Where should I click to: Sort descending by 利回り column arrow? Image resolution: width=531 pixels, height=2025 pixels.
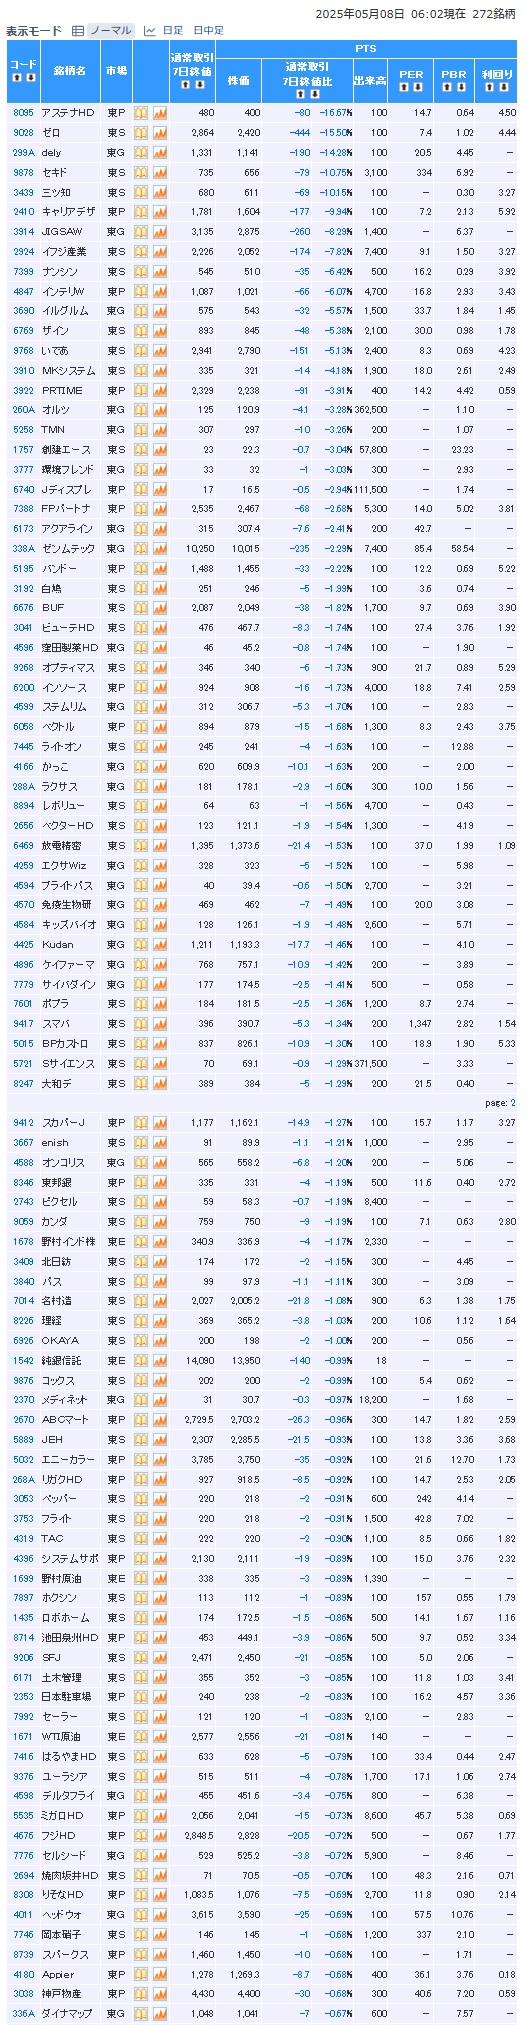point(502,87)
